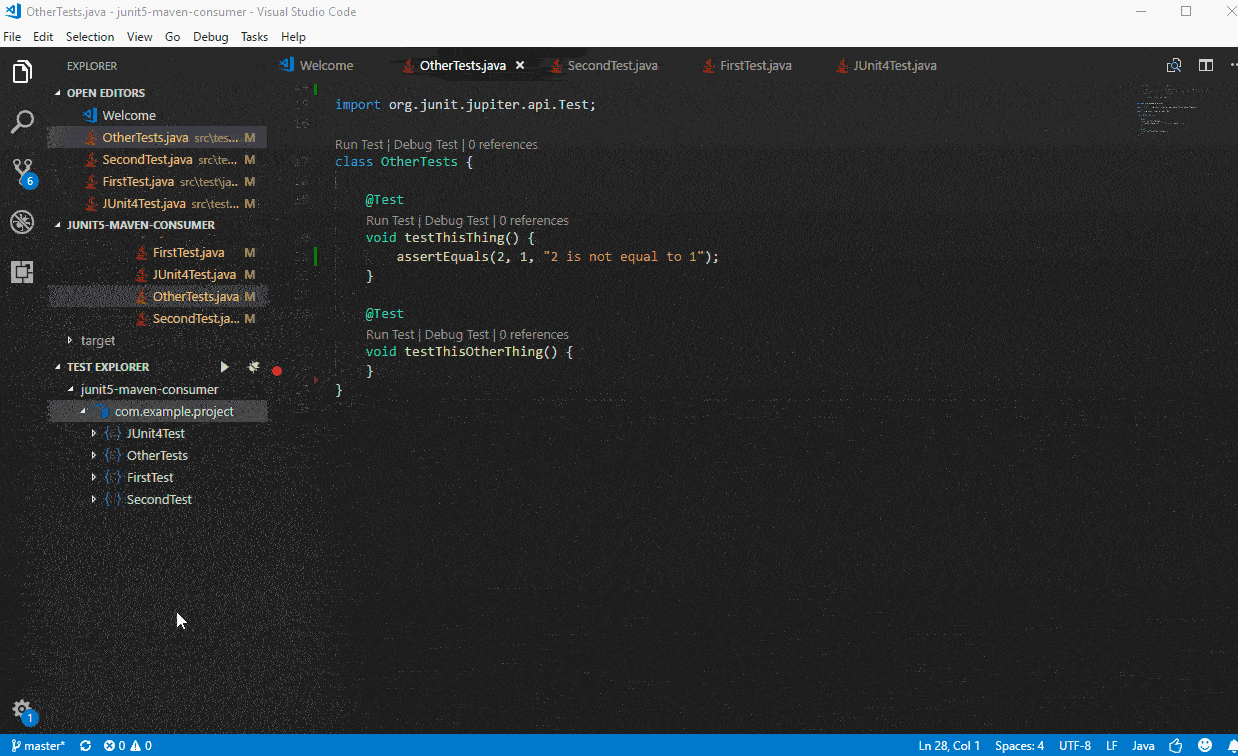
Task: Click Debug Test above testThisThing method
Action: (x=457, y=221)
